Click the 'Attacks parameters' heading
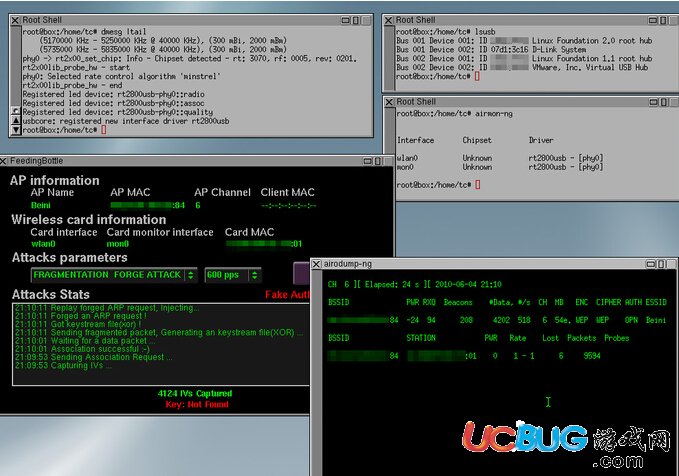 pos(70,258)
